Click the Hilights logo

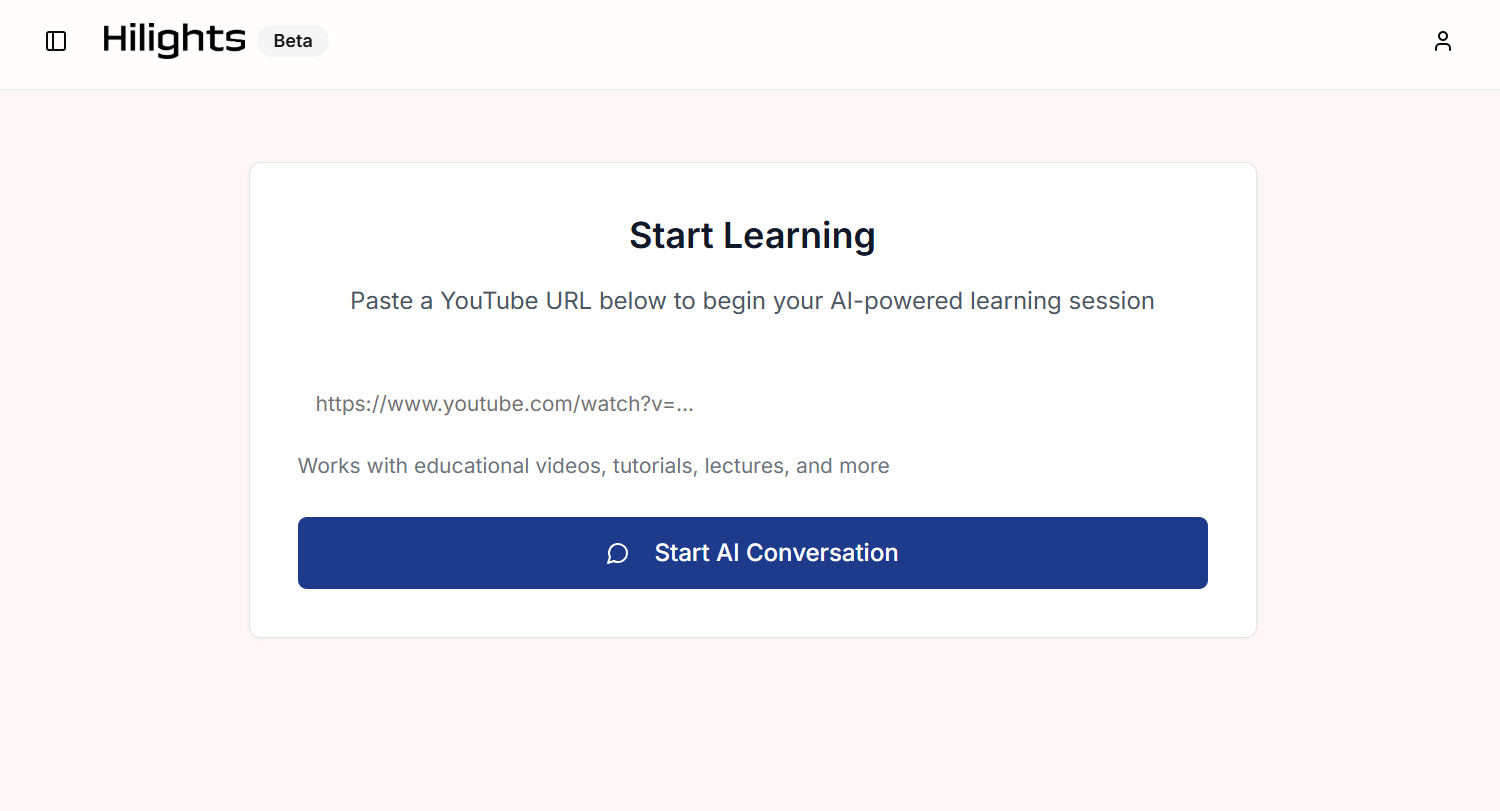click(x=174, y=40)
